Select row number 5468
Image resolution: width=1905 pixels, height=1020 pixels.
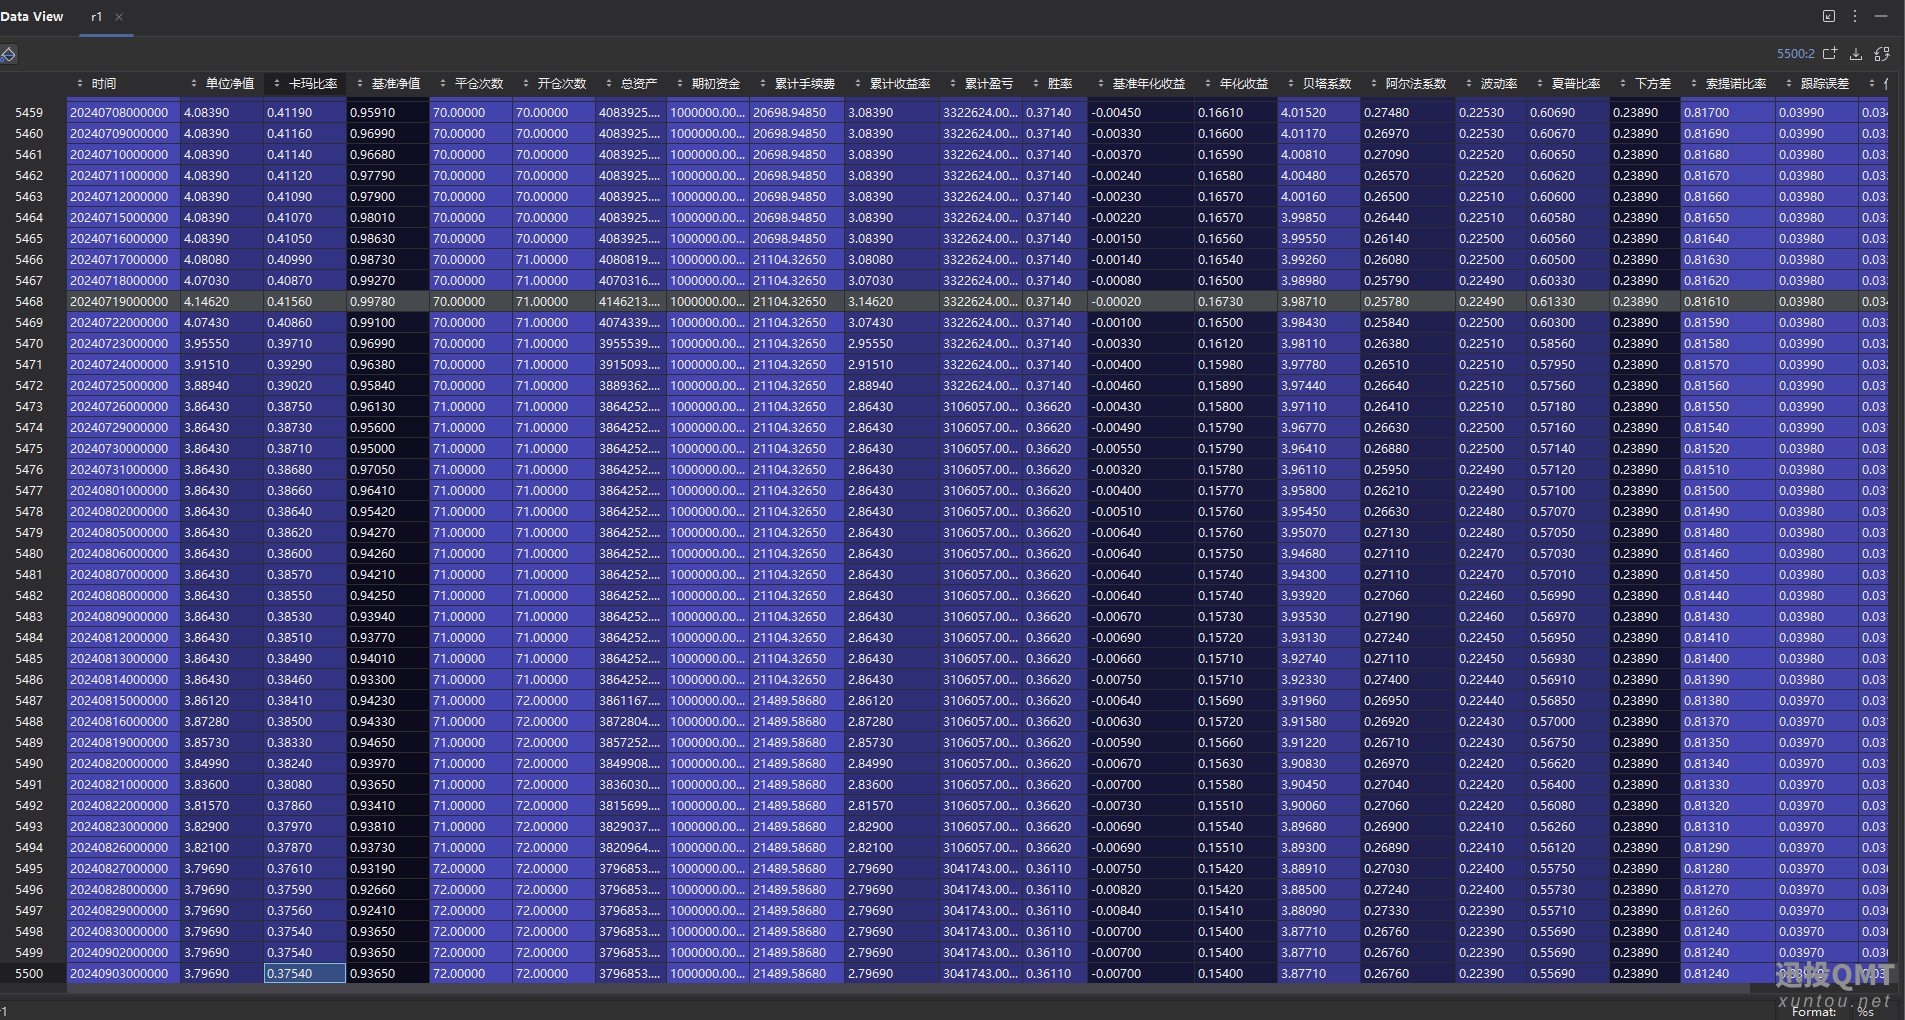(29, 302)
